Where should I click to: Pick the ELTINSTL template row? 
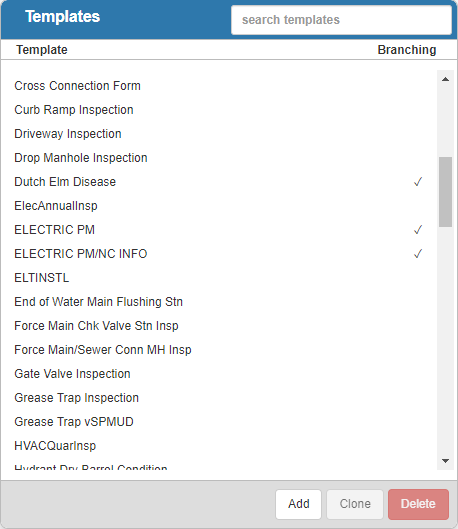219,278
